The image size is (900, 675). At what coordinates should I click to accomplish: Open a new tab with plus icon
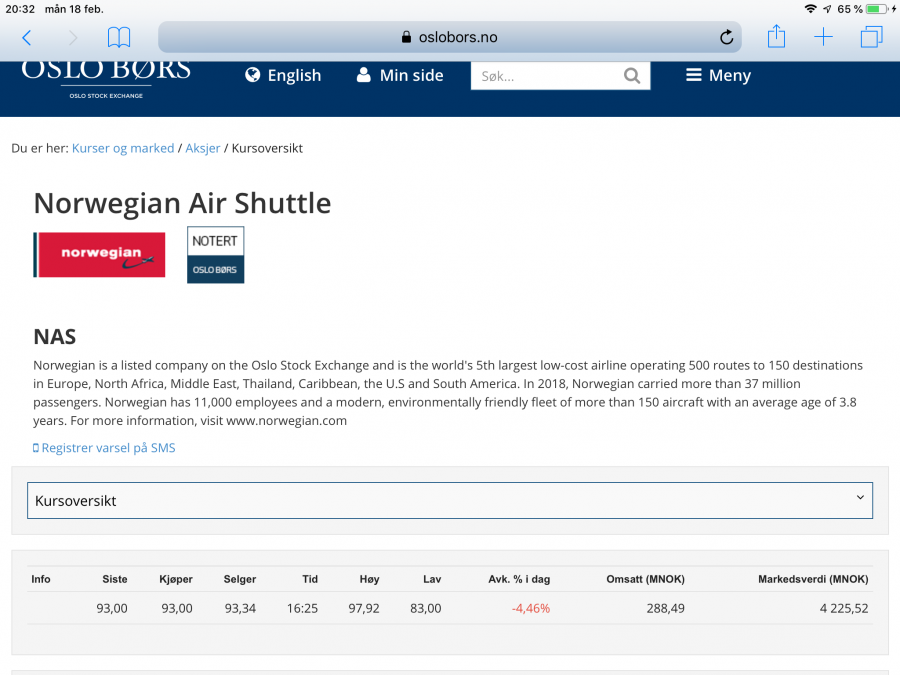823,37
